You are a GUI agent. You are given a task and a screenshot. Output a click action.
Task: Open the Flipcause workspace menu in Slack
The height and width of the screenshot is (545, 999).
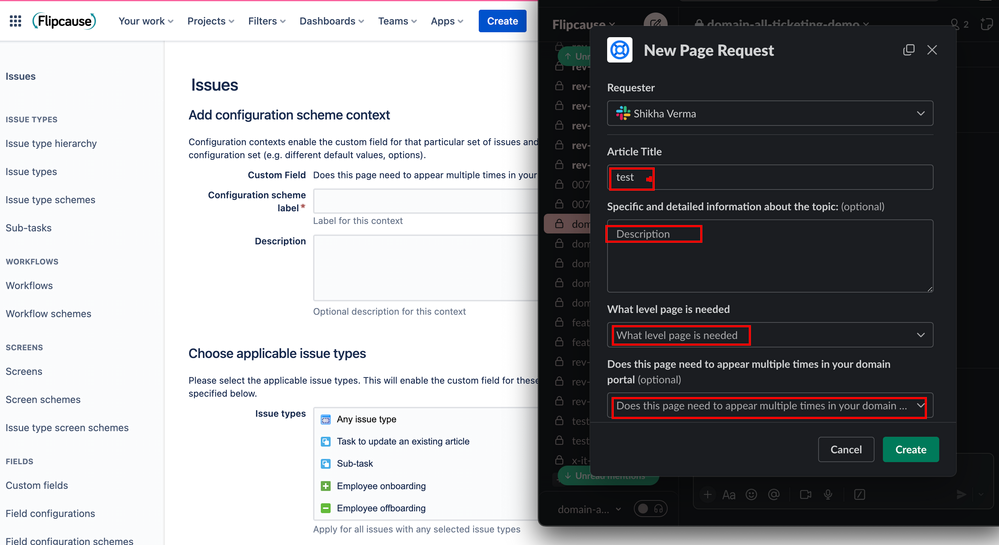(x=584, y=24)
